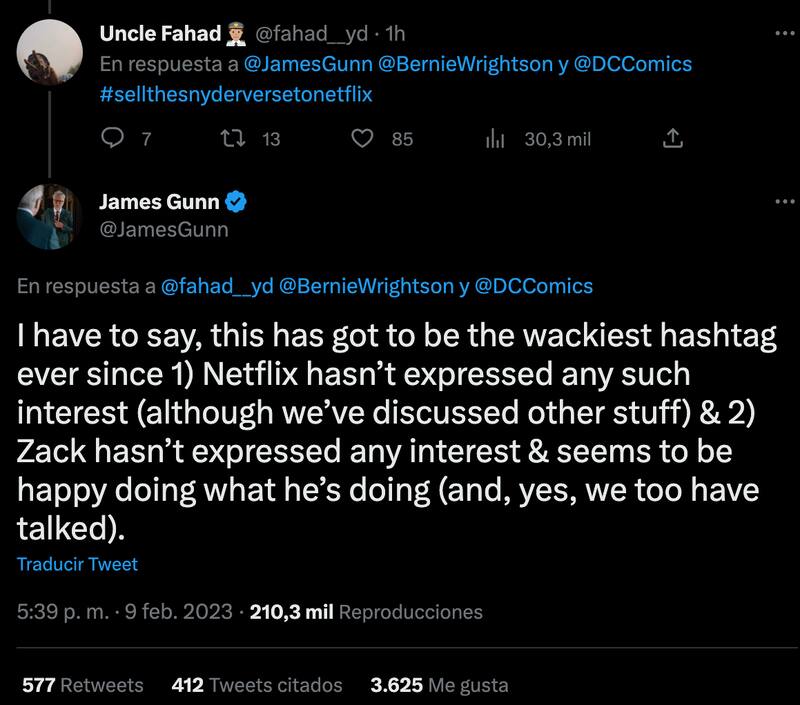The height and width of the screenshot is (705, 800).
Task: Open Uncle Fahad's profile picture
Action: (x=50, y=51)
